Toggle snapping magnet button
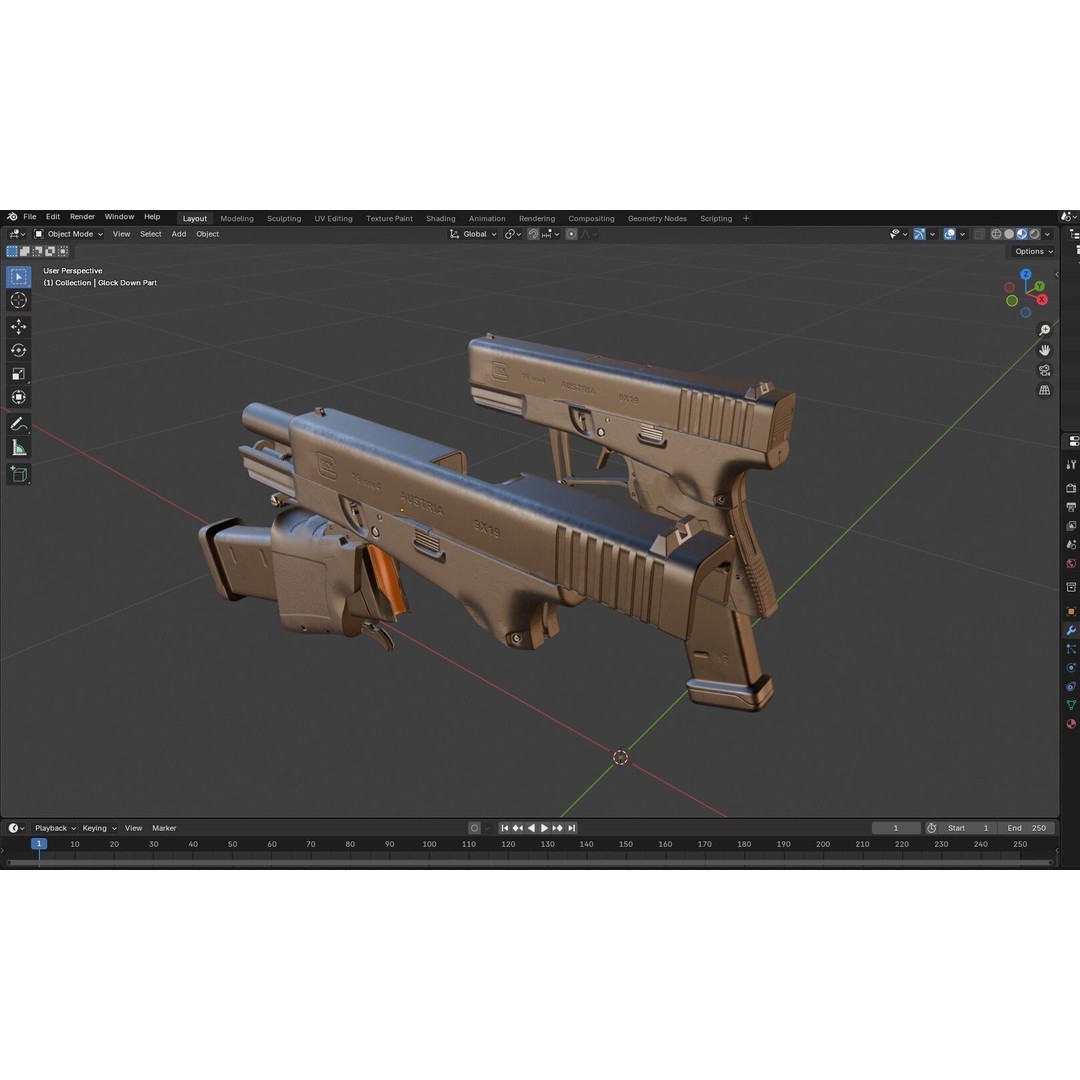 (x=533, y=234)
